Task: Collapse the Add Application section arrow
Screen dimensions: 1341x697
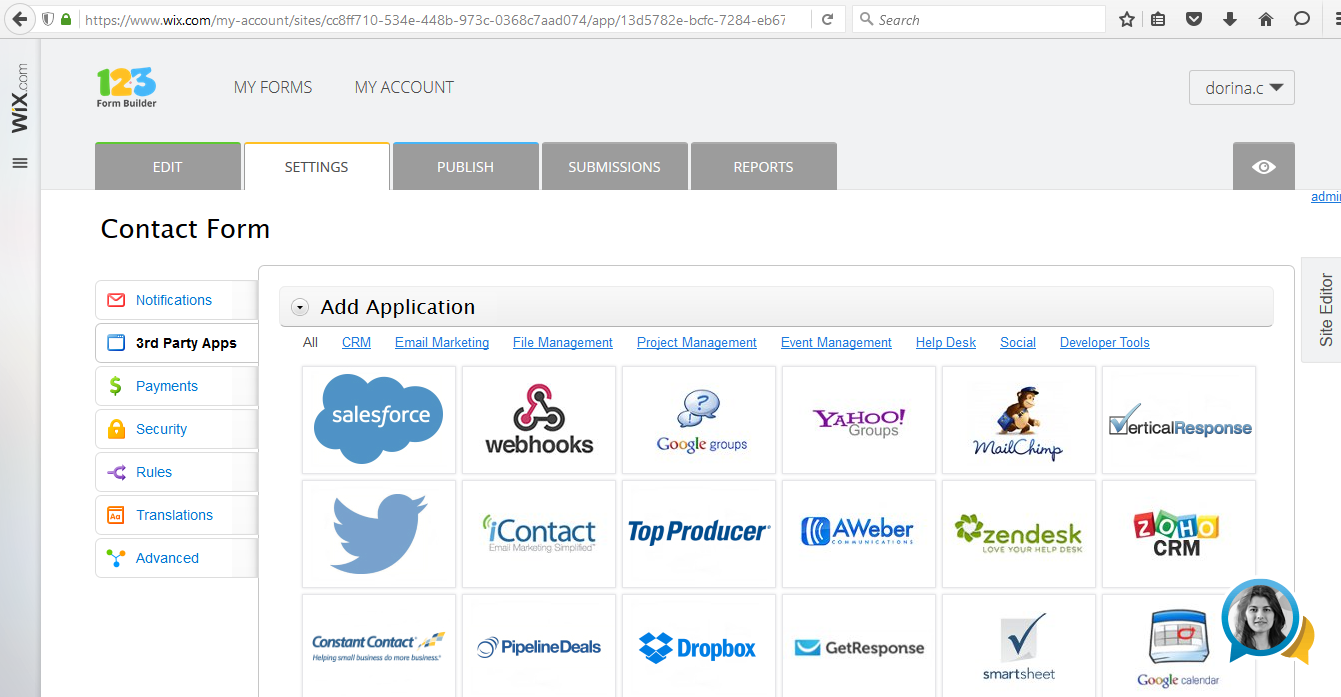Action: click(300, 307)
